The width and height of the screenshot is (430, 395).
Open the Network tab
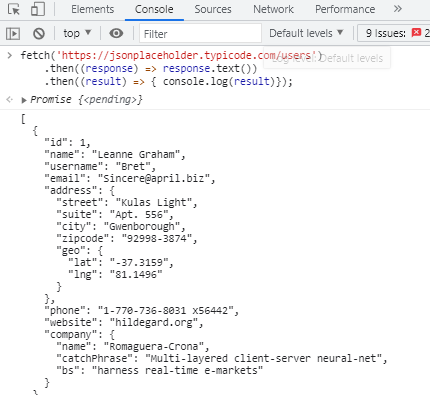click(273, 9)
